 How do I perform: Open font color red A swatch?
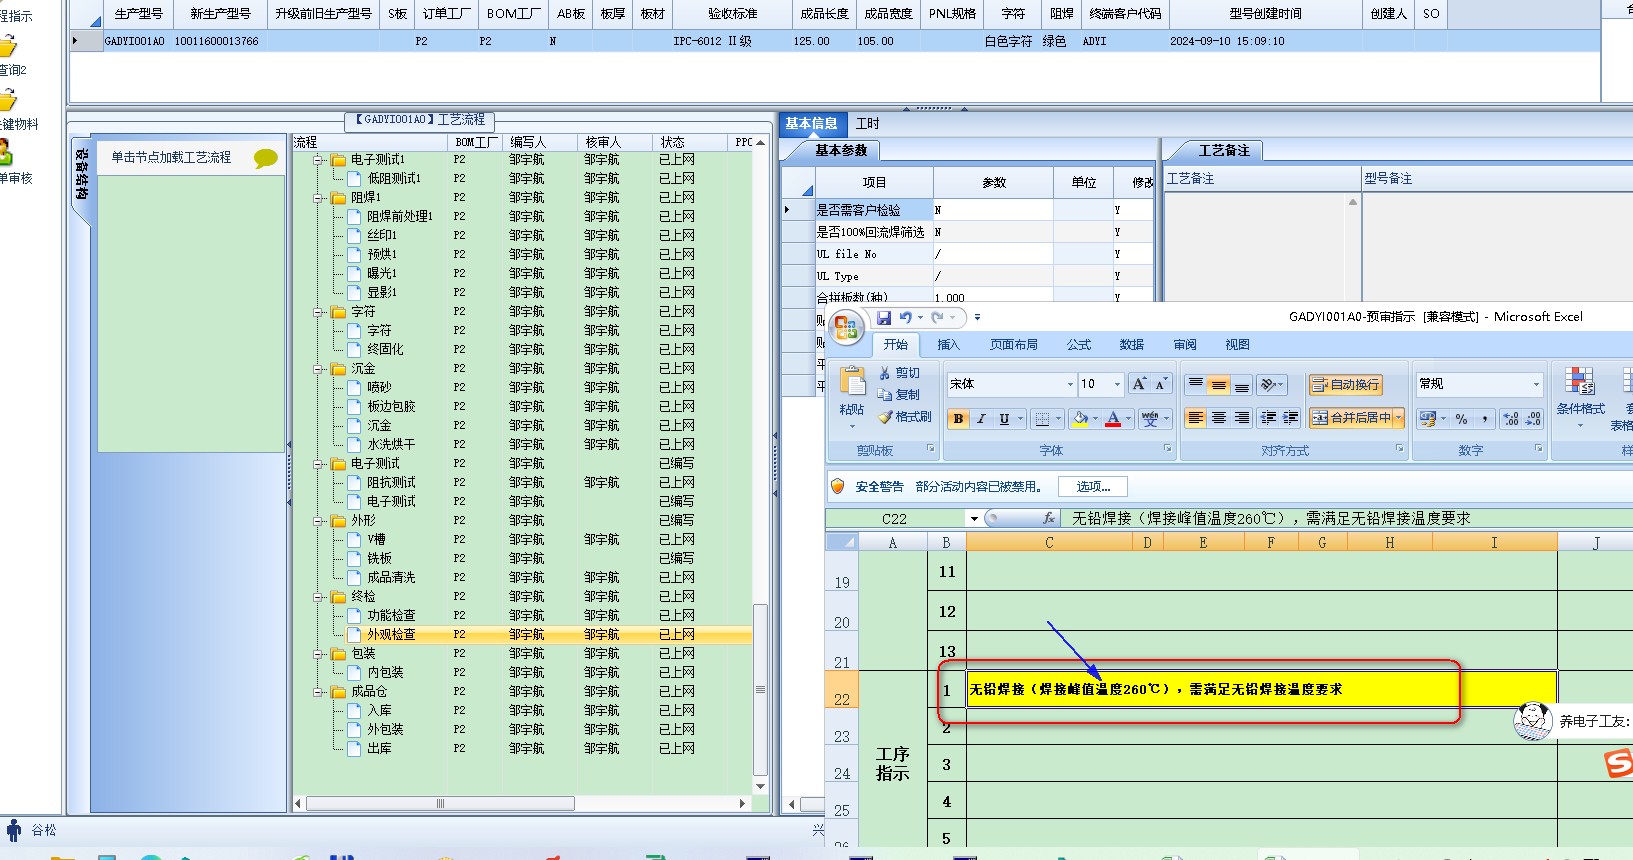point(1113,419)
